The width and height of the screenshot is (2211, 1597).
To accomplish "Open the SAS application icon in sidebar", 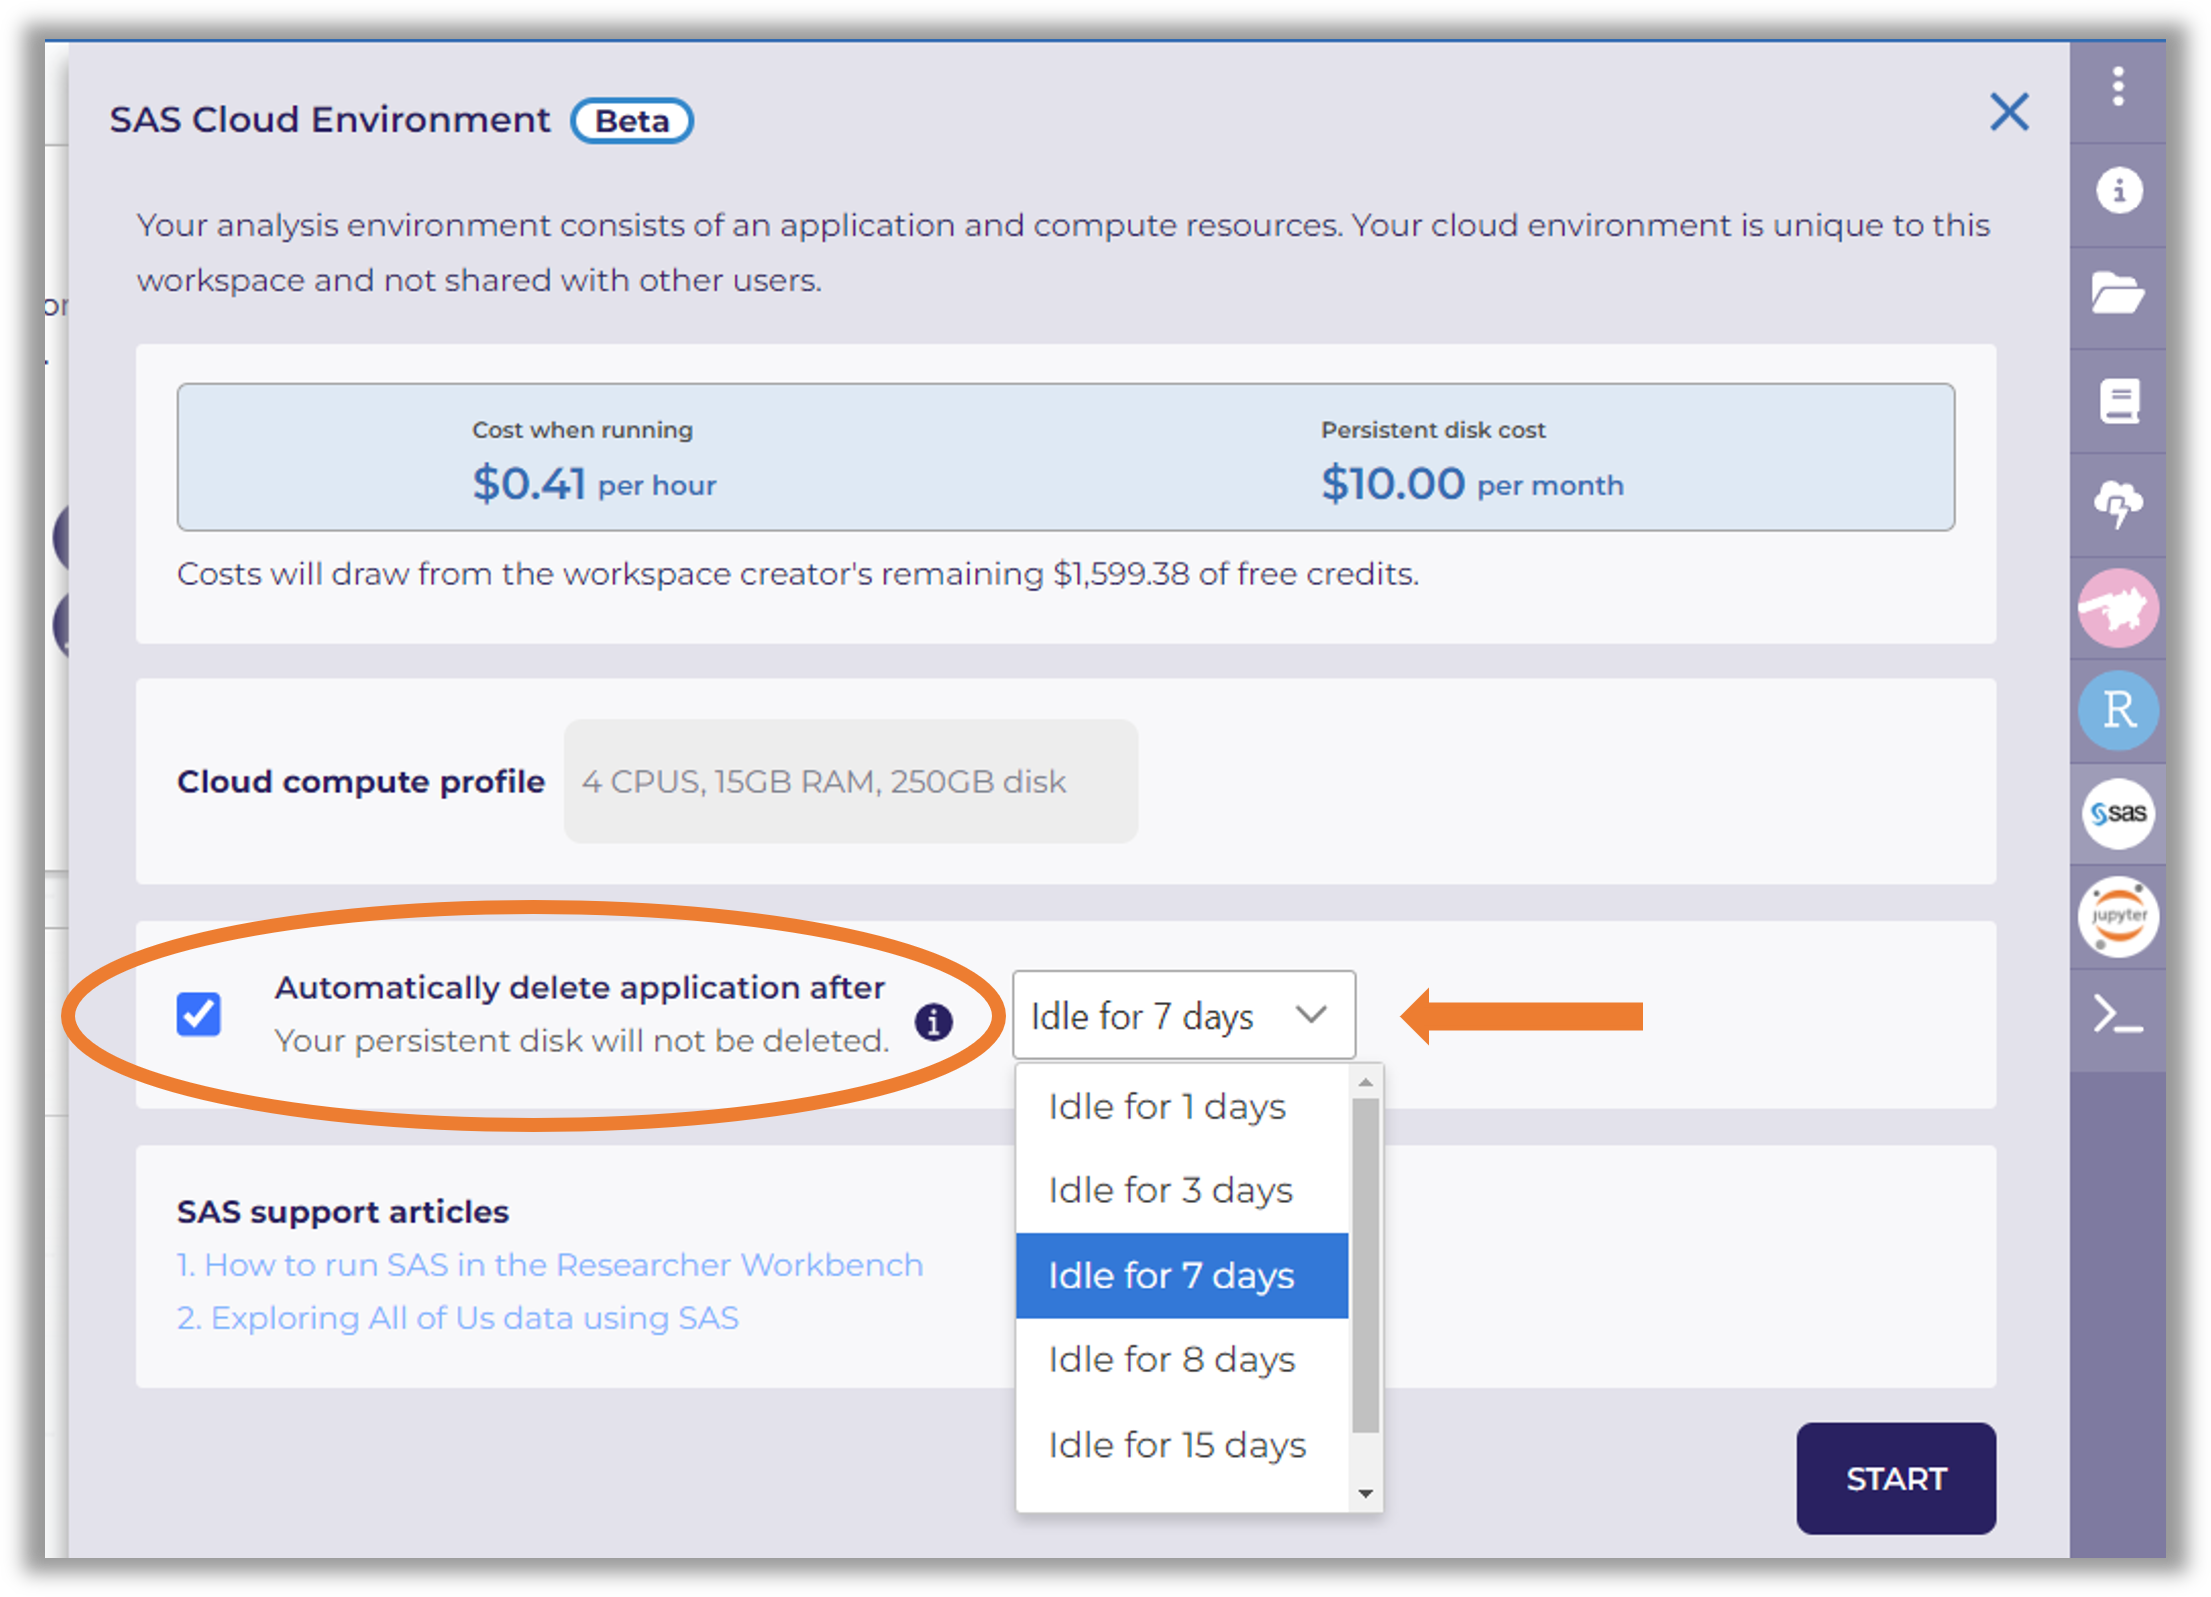I will pyautogui.click(x=2118, y=813).
